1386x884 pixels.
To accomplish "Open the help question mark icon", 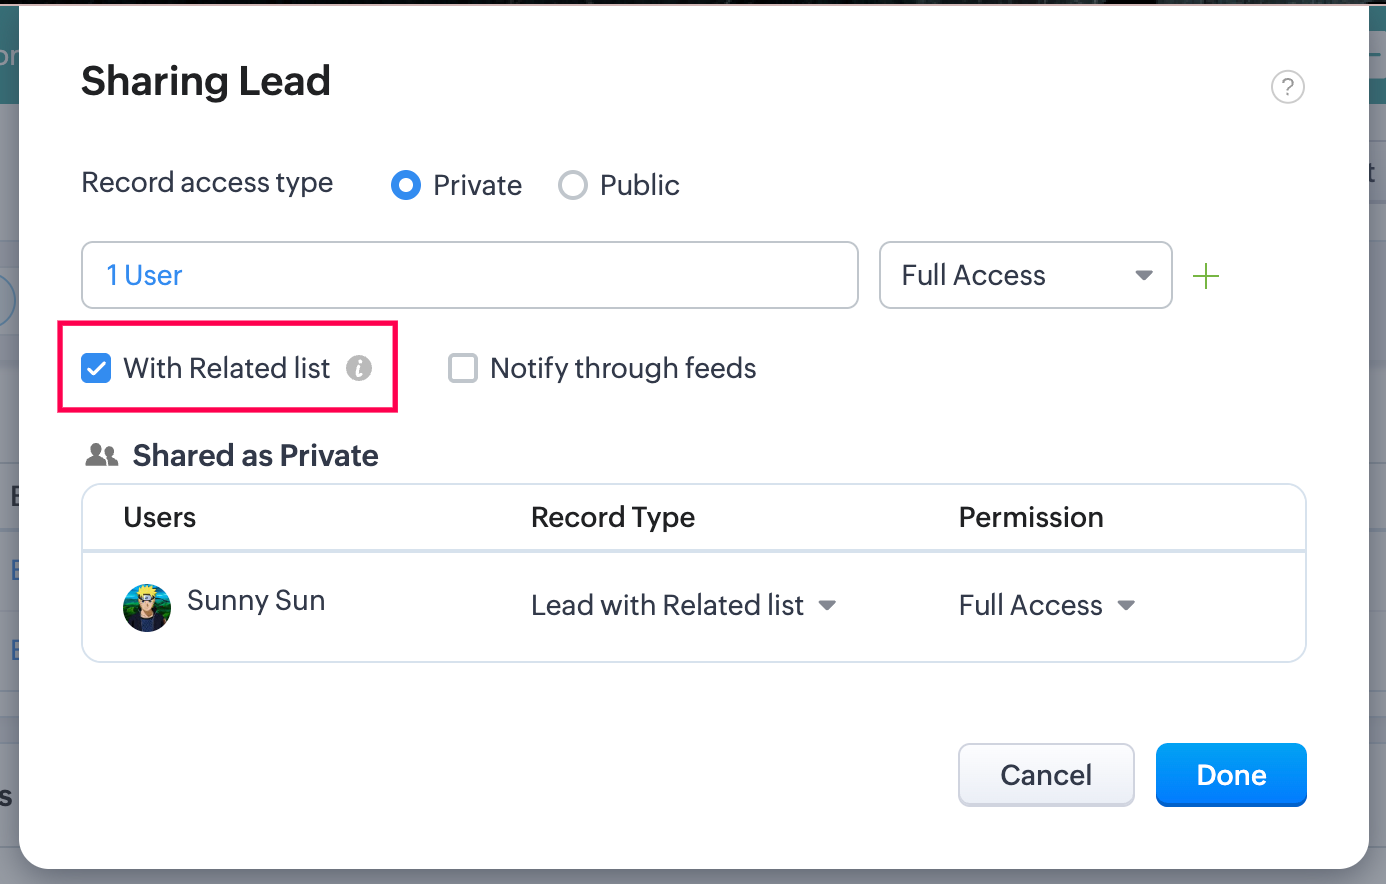I will (x=1287, y=87).
